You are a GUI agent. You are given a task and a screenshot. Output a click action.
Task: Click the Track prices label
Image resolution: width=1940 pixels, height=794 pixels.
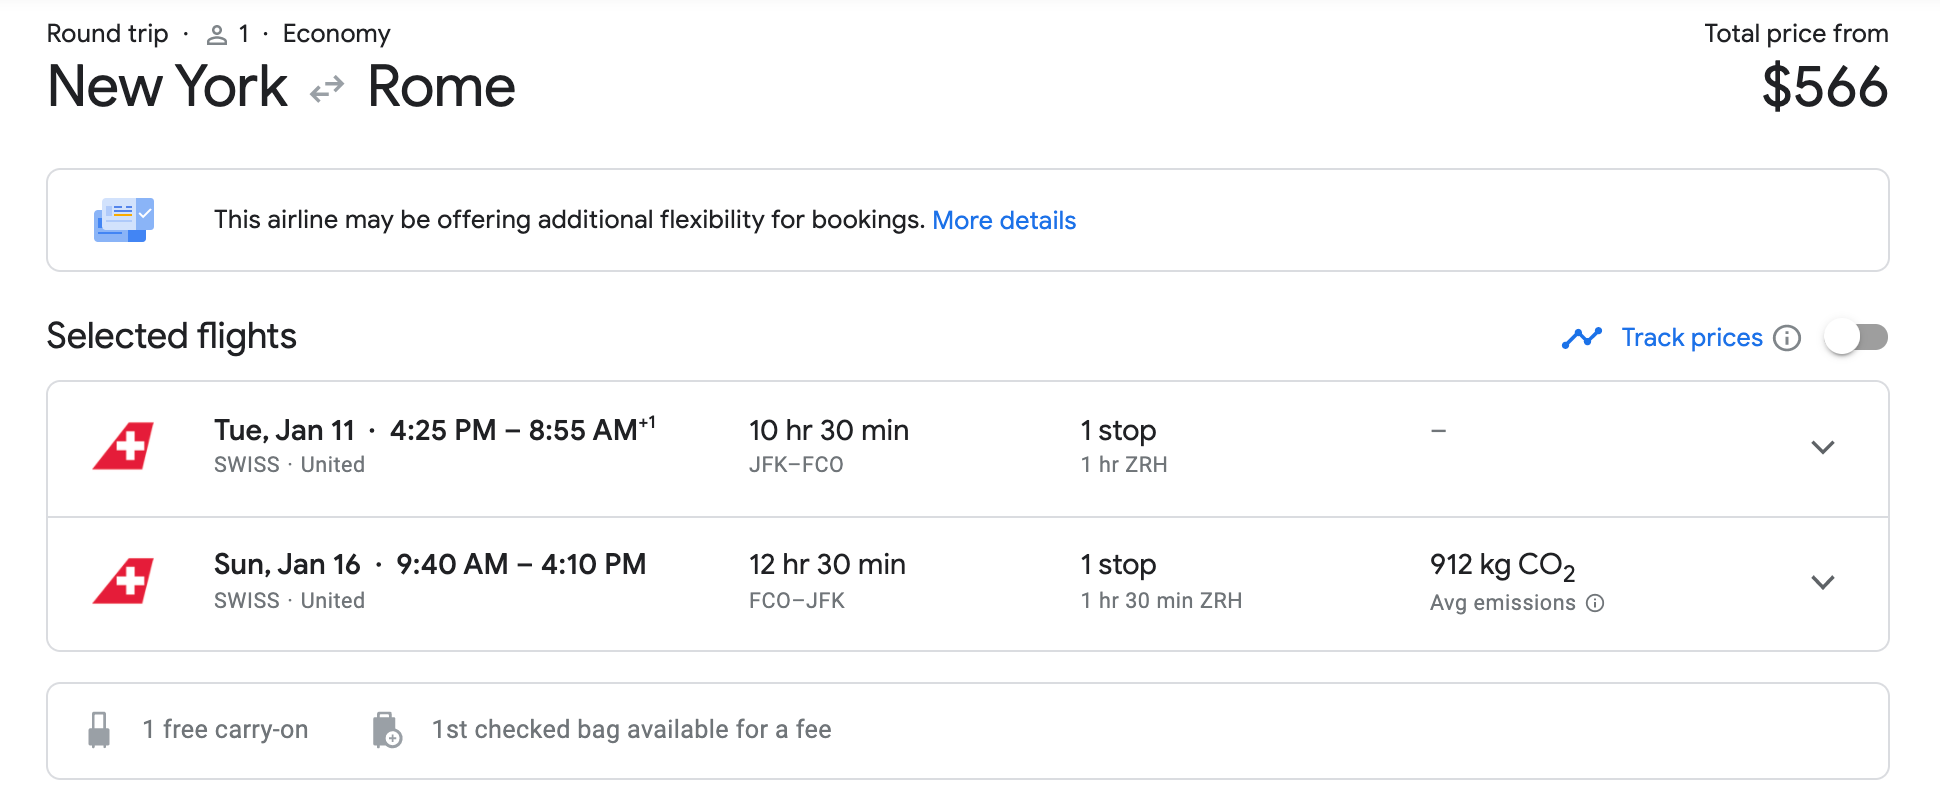click(x=1692, y=338)
